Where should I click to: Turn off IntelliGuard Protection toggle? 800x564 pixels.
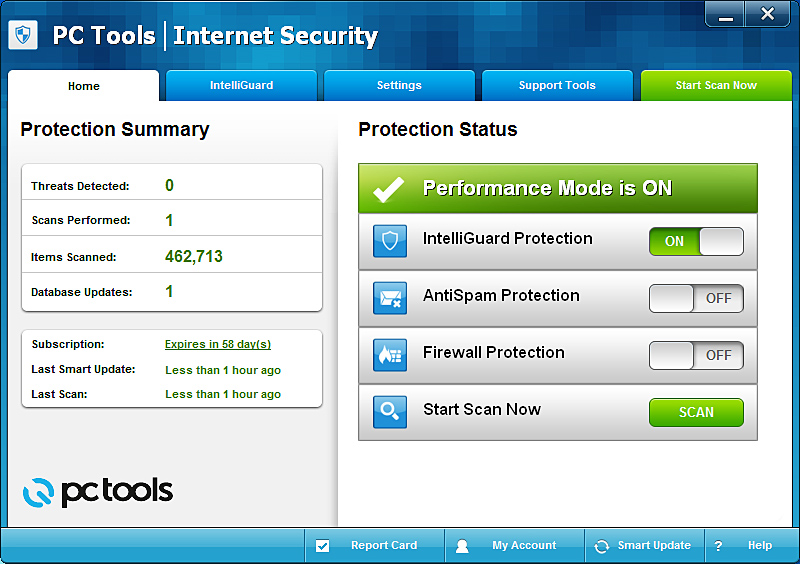click(x=696, y=241)
